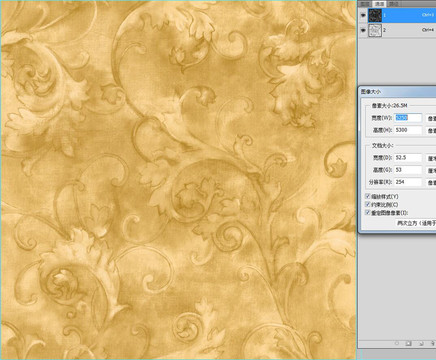
Task: Click the document width field showing 52.5
Action: [x=408, y=158]
